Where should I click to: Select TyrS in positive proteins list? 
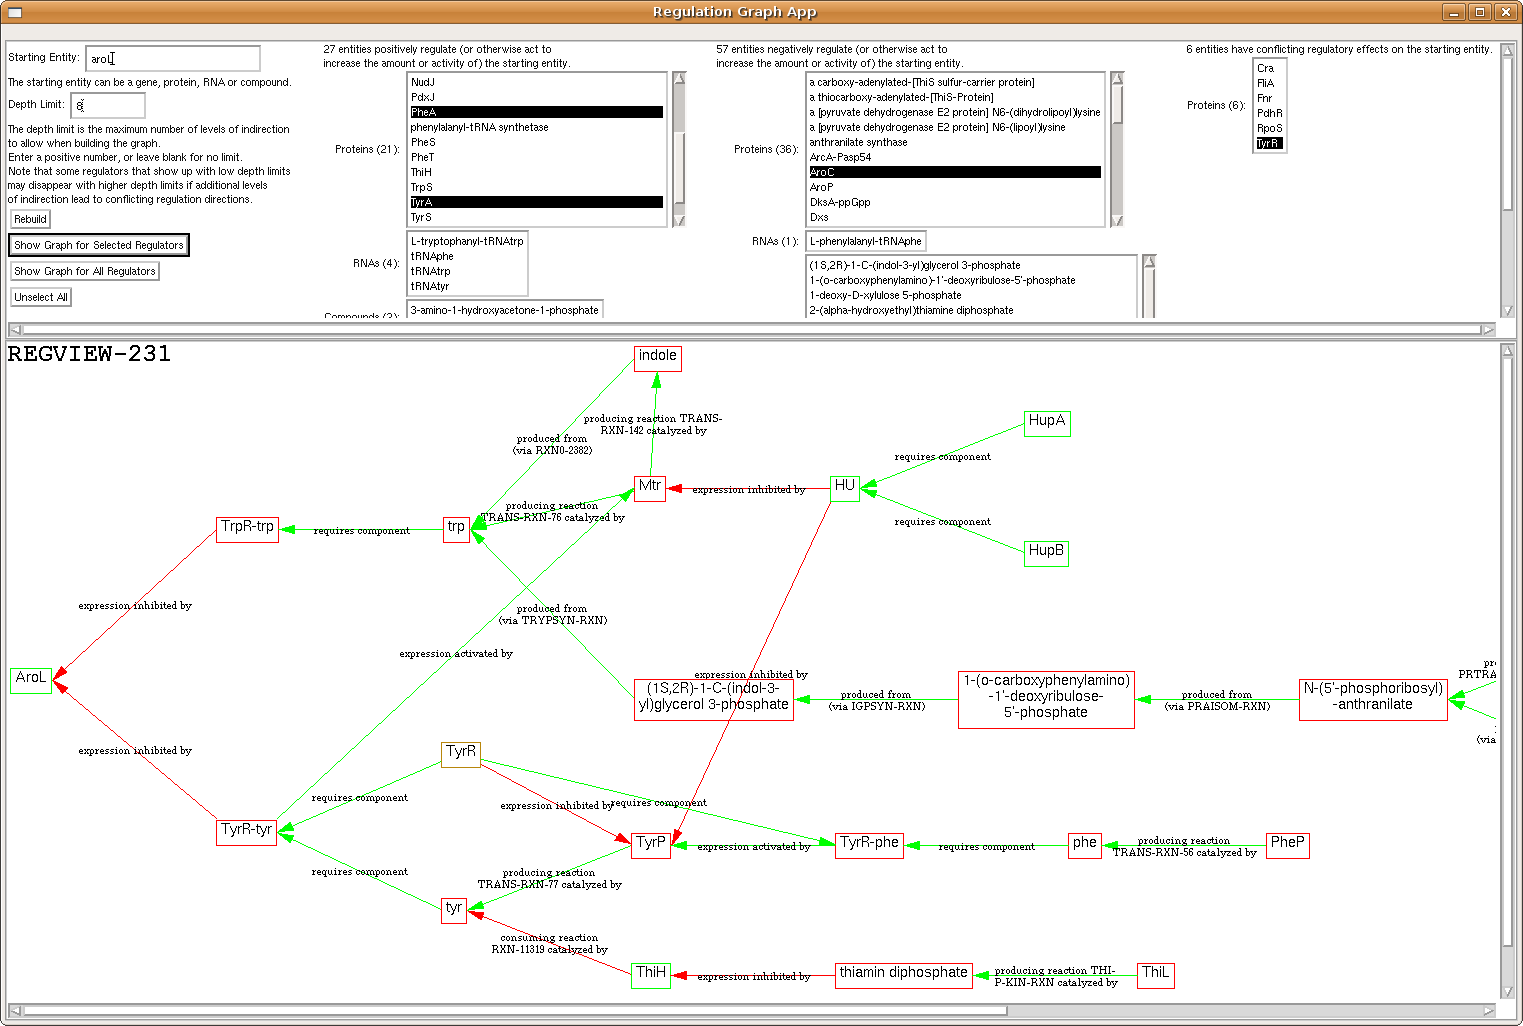pos(536,217)
